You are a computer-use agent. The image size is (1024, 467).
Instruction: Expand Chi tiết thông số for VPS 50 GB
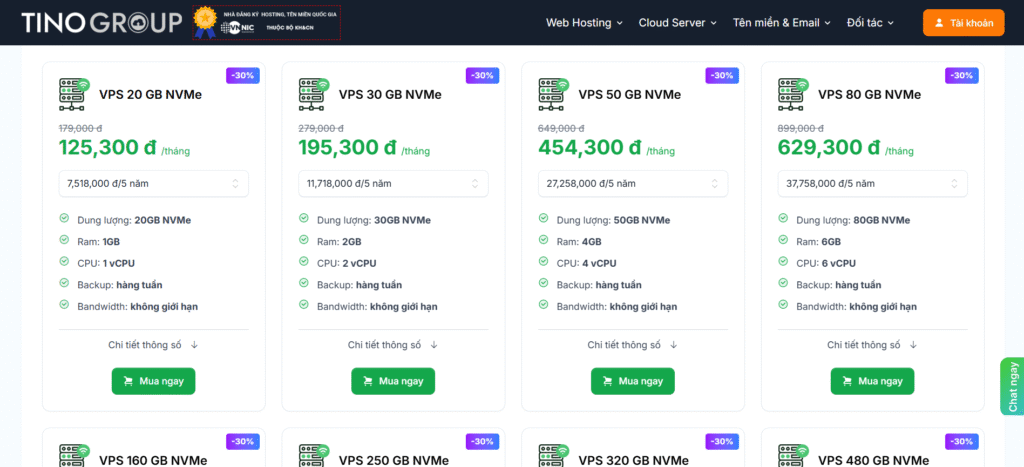633,345
